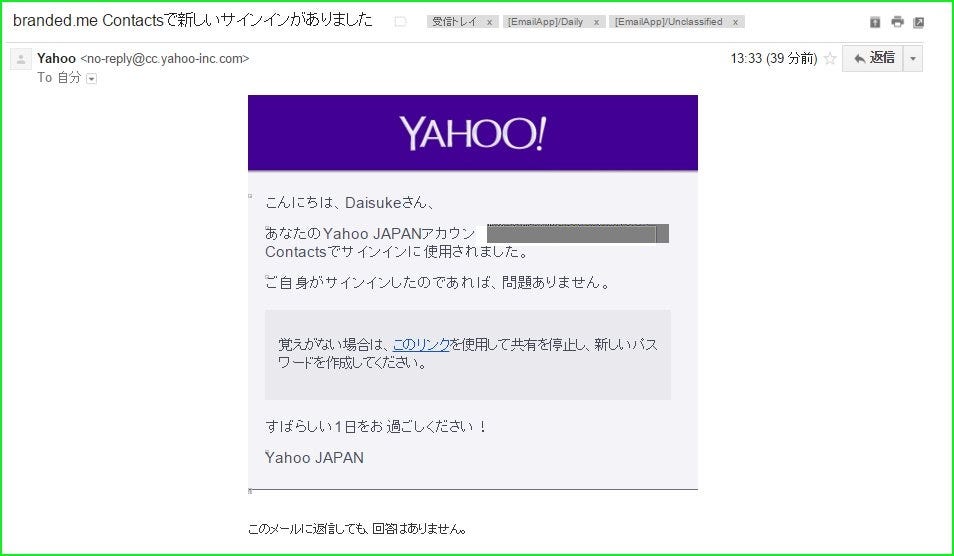Click footer このメールに返信しても notice
Screen dimensions: 954x556
[x=357, y=529]
